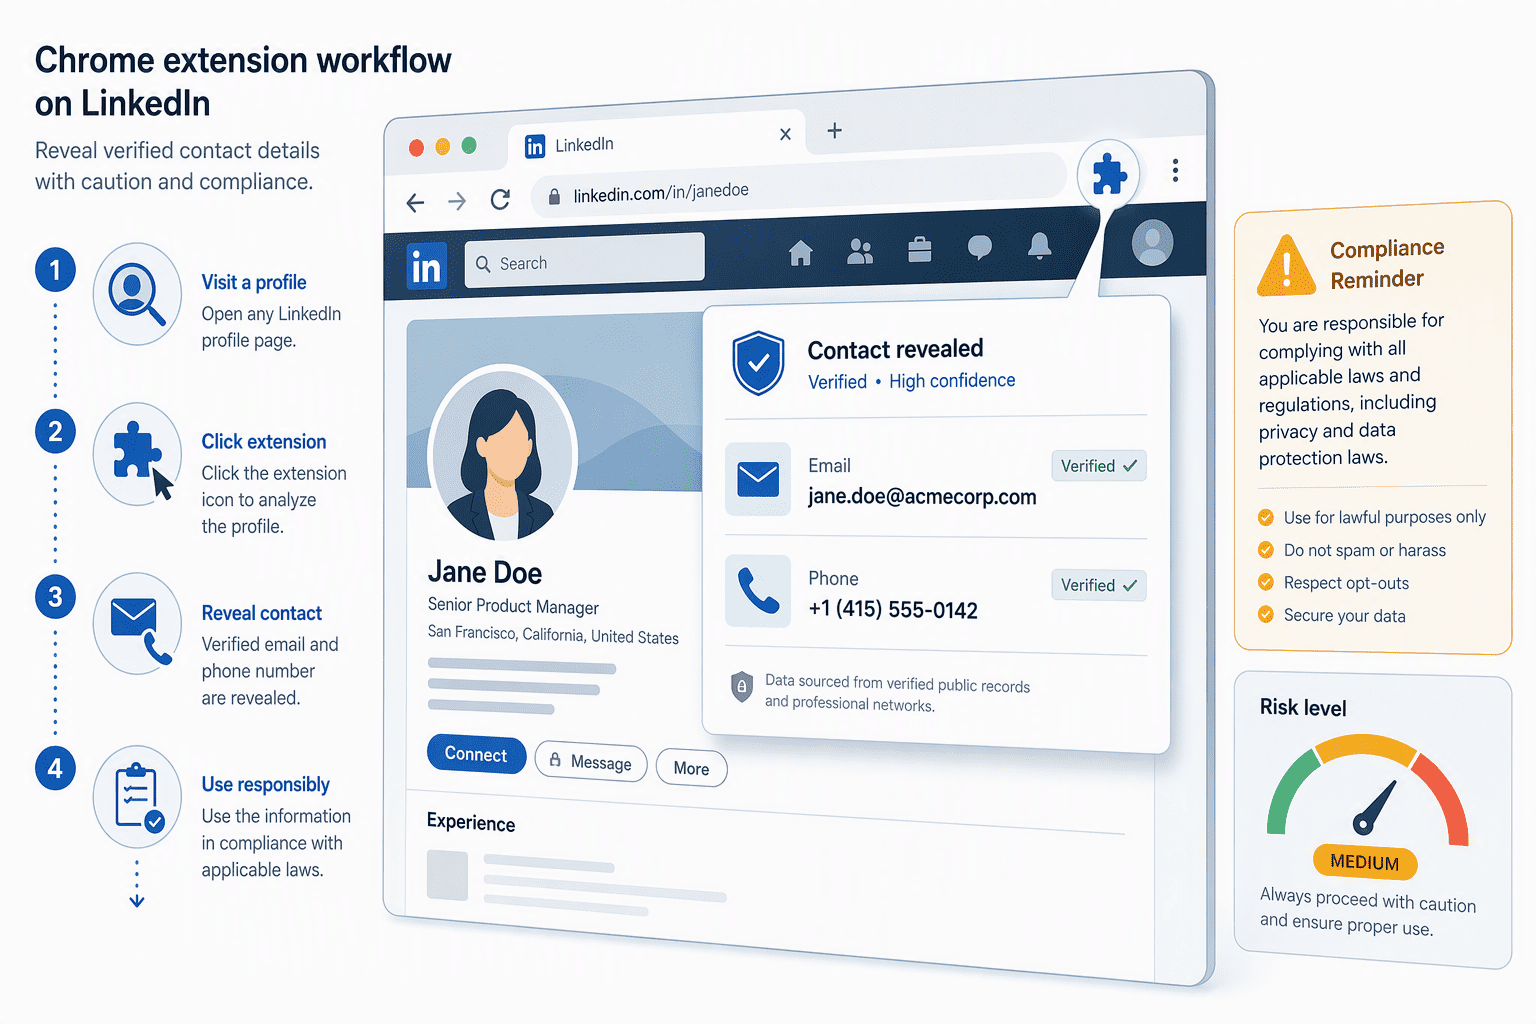
Task: Click the San Francisco, California location text
Action: (553, 634)
